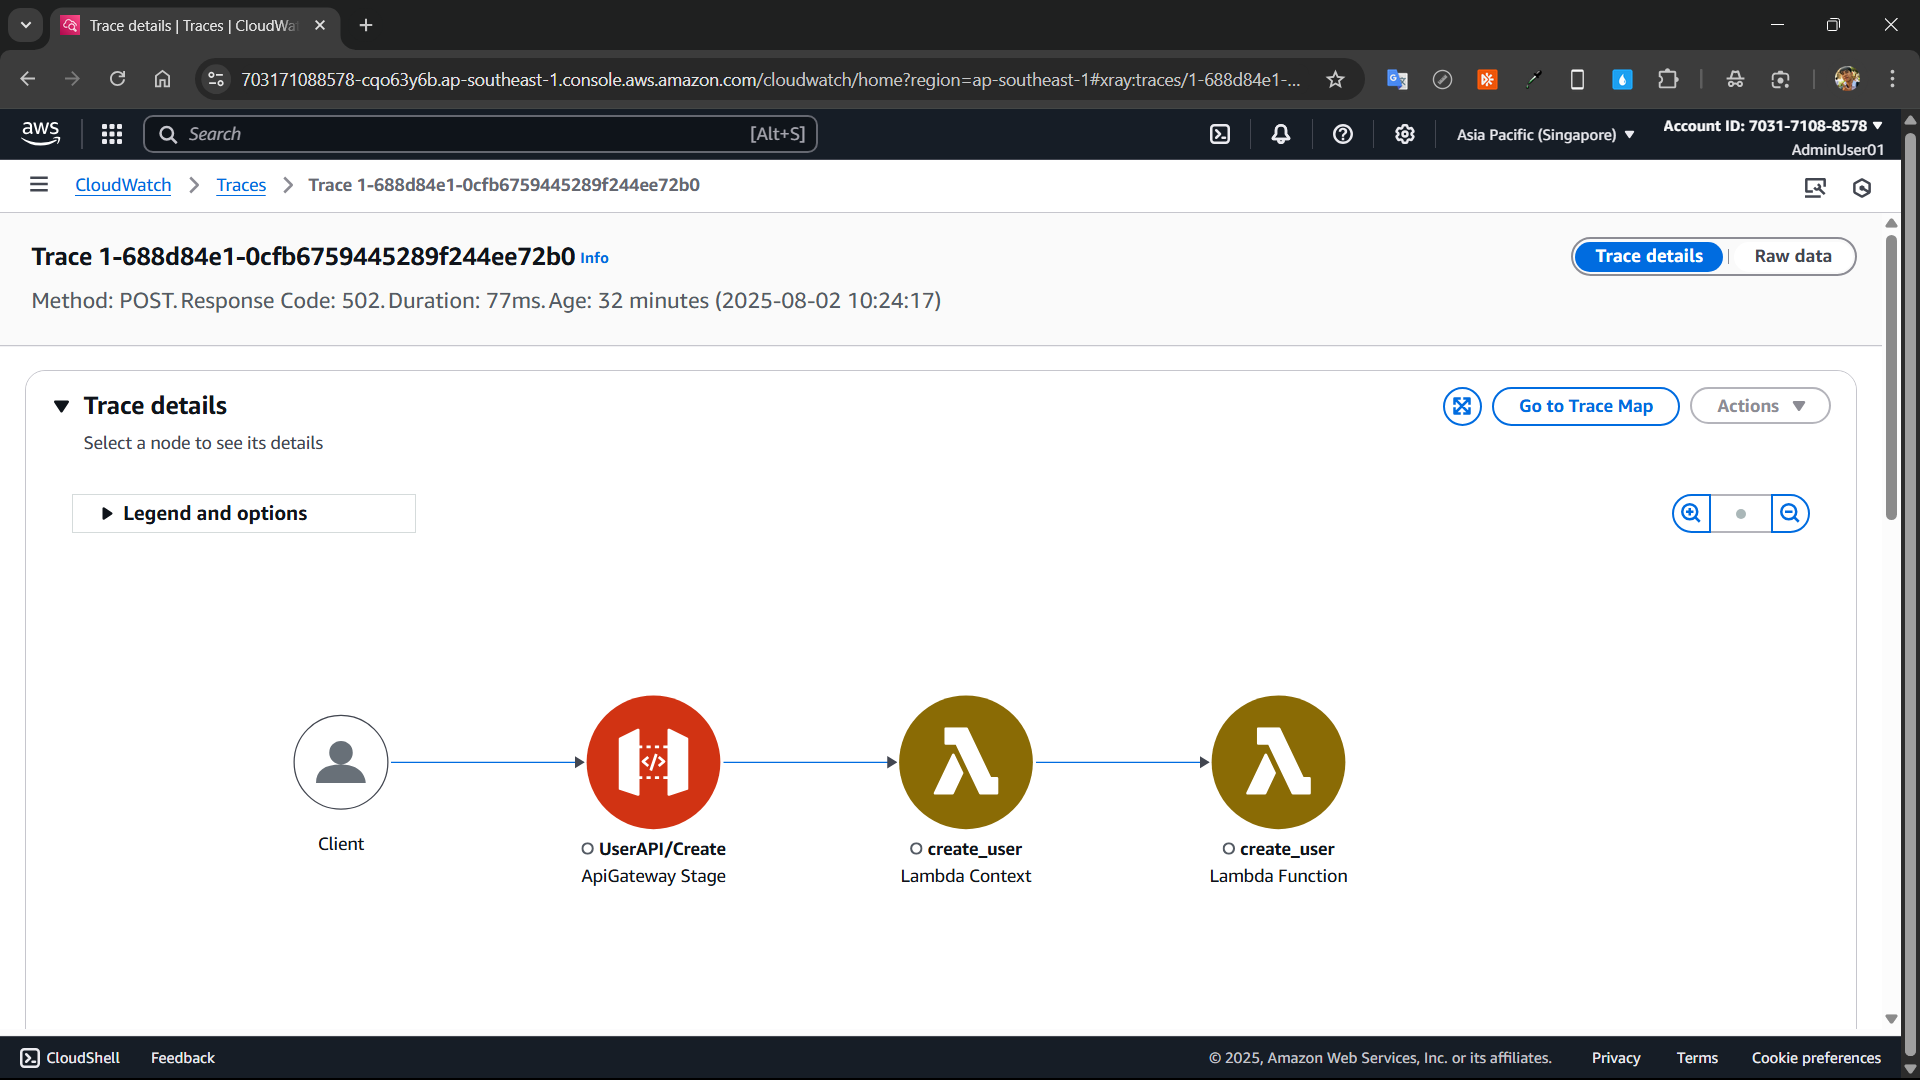Click the UserAPI/Create node label
Image resolution: width=1920 pixels, height=1080 pixels.
[662, 849]
